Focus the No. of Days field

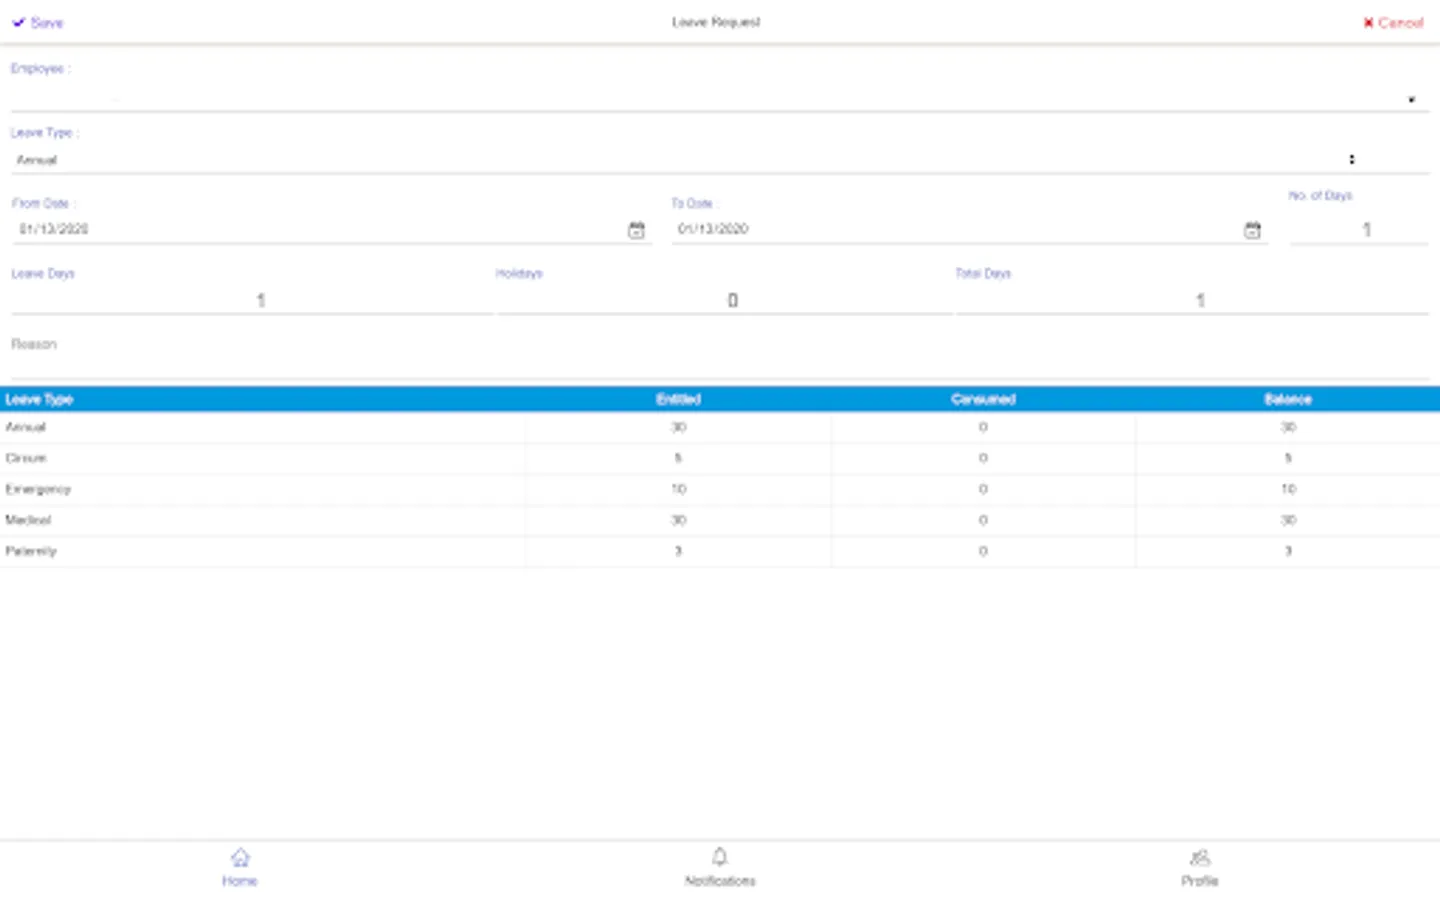pyautogui.click(x=1359, y=230)
